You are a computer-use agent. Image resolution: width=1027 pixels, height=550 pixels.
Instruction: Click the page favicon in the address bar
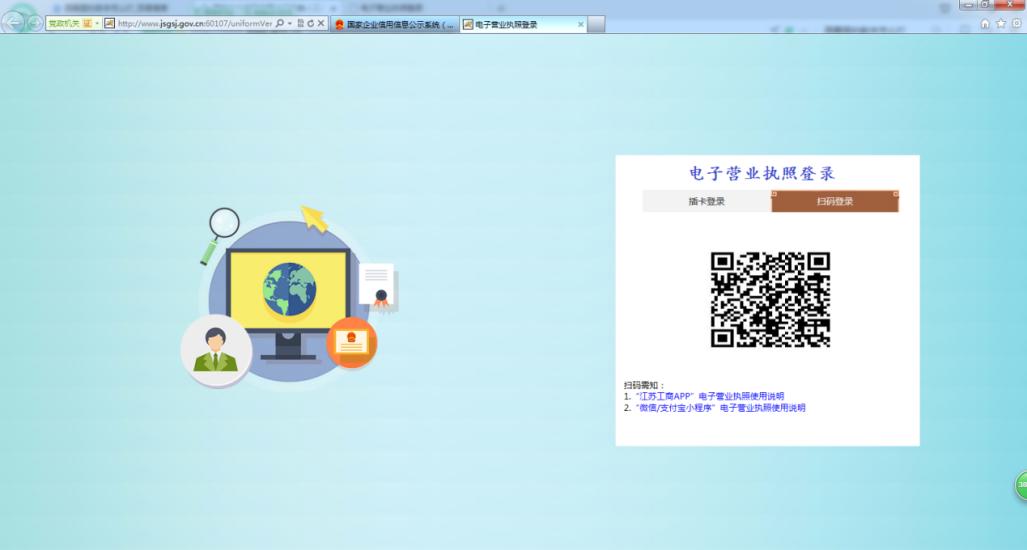[x=109, y=24]
